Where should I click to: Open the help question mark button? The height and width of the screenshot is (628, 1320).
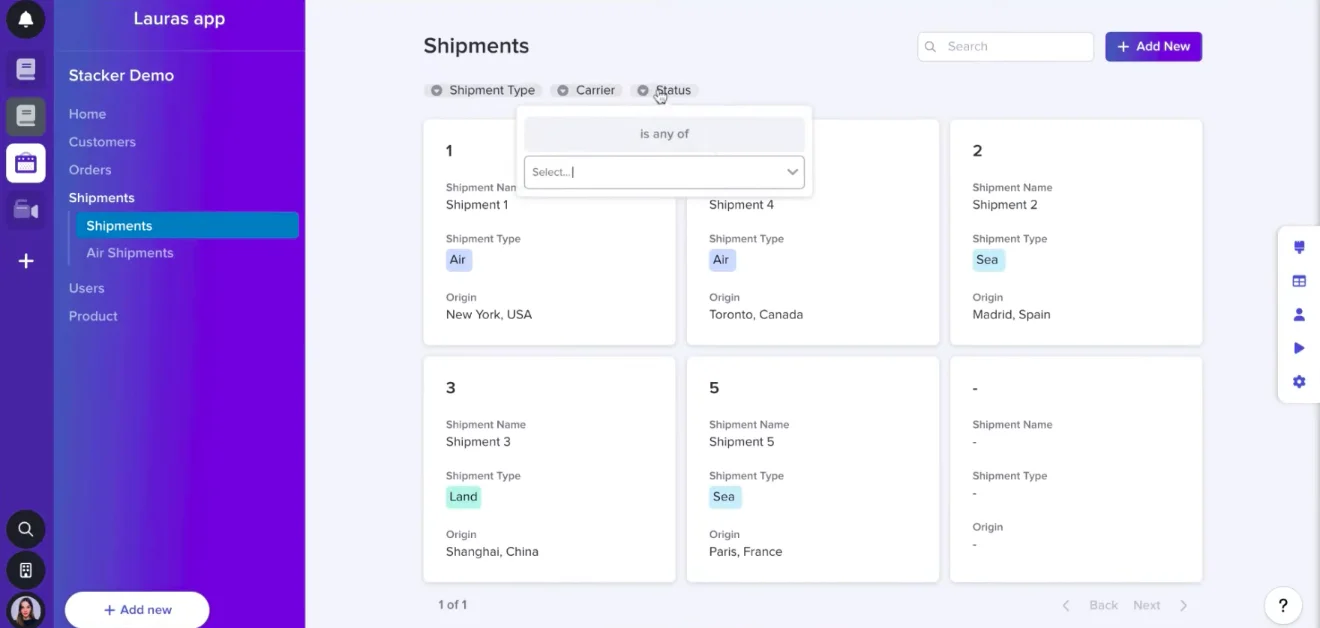click(1283, 605)
